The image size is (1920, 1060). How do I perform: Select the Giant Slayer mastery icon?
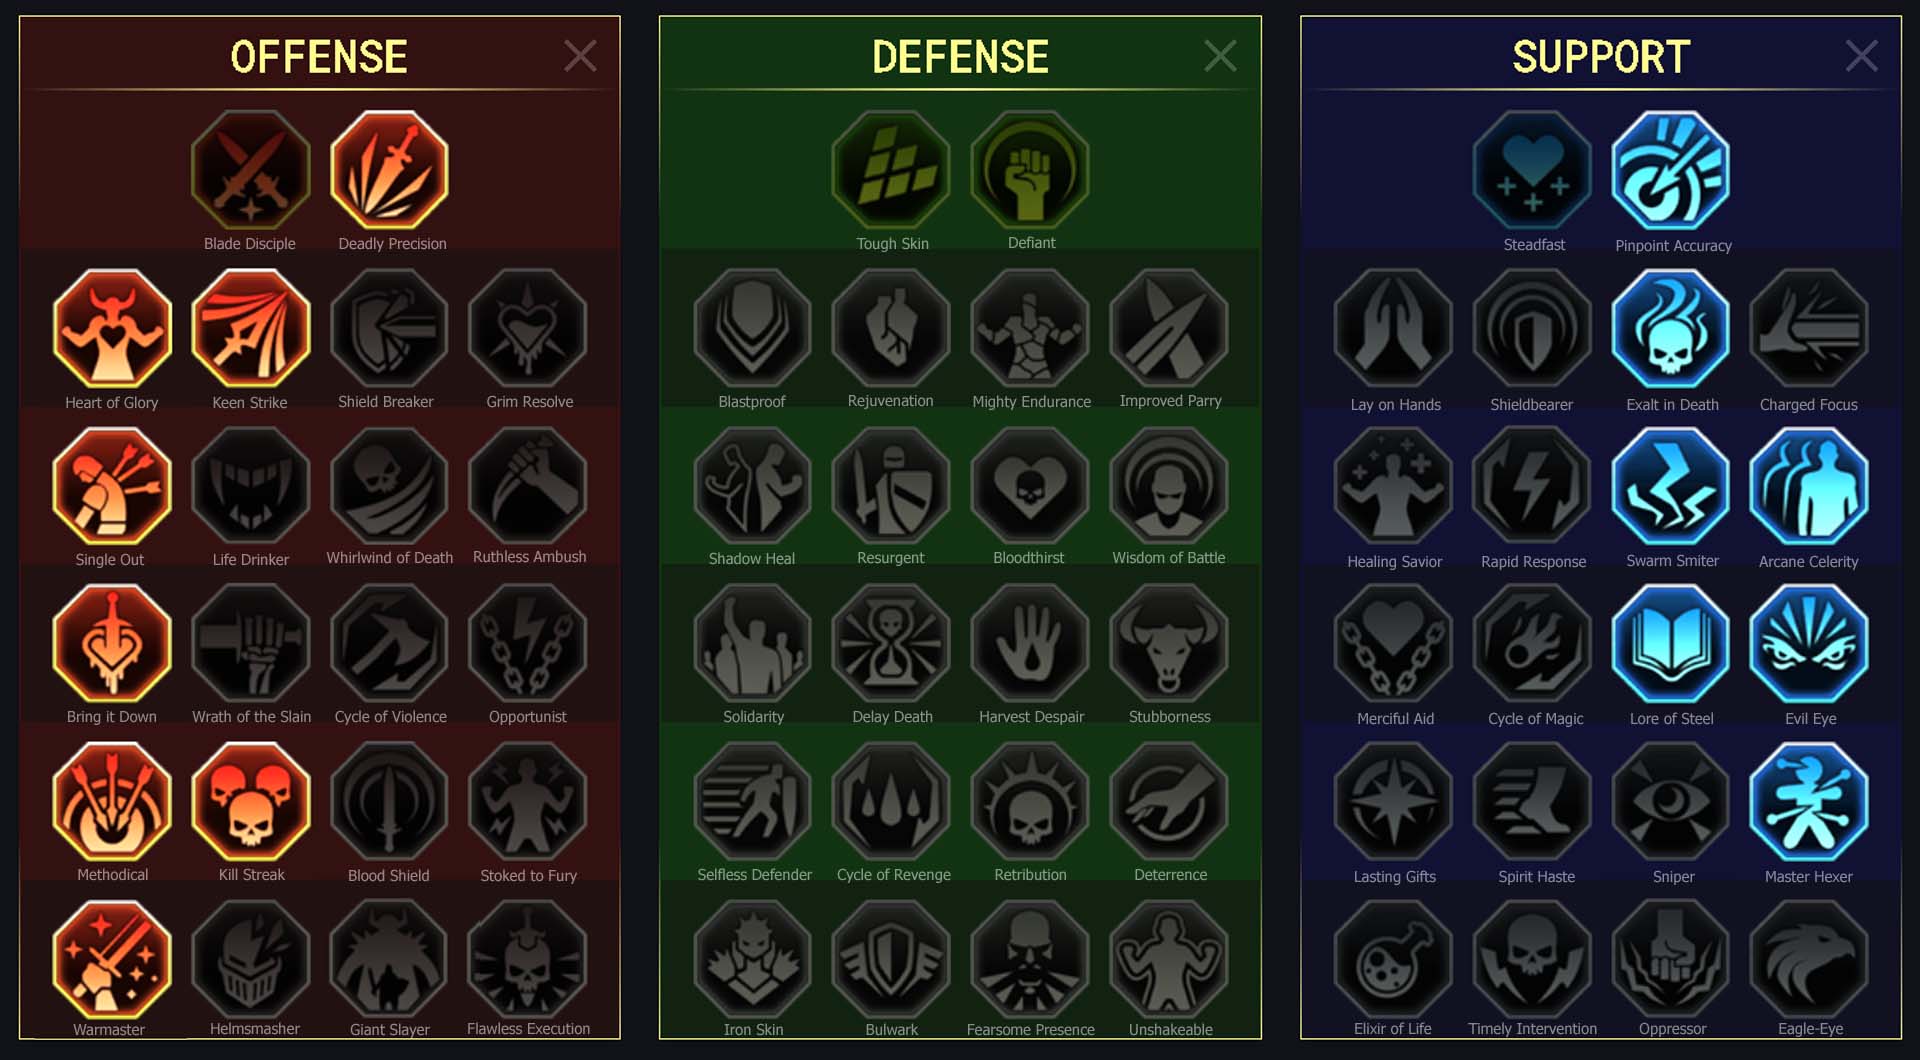389,958
